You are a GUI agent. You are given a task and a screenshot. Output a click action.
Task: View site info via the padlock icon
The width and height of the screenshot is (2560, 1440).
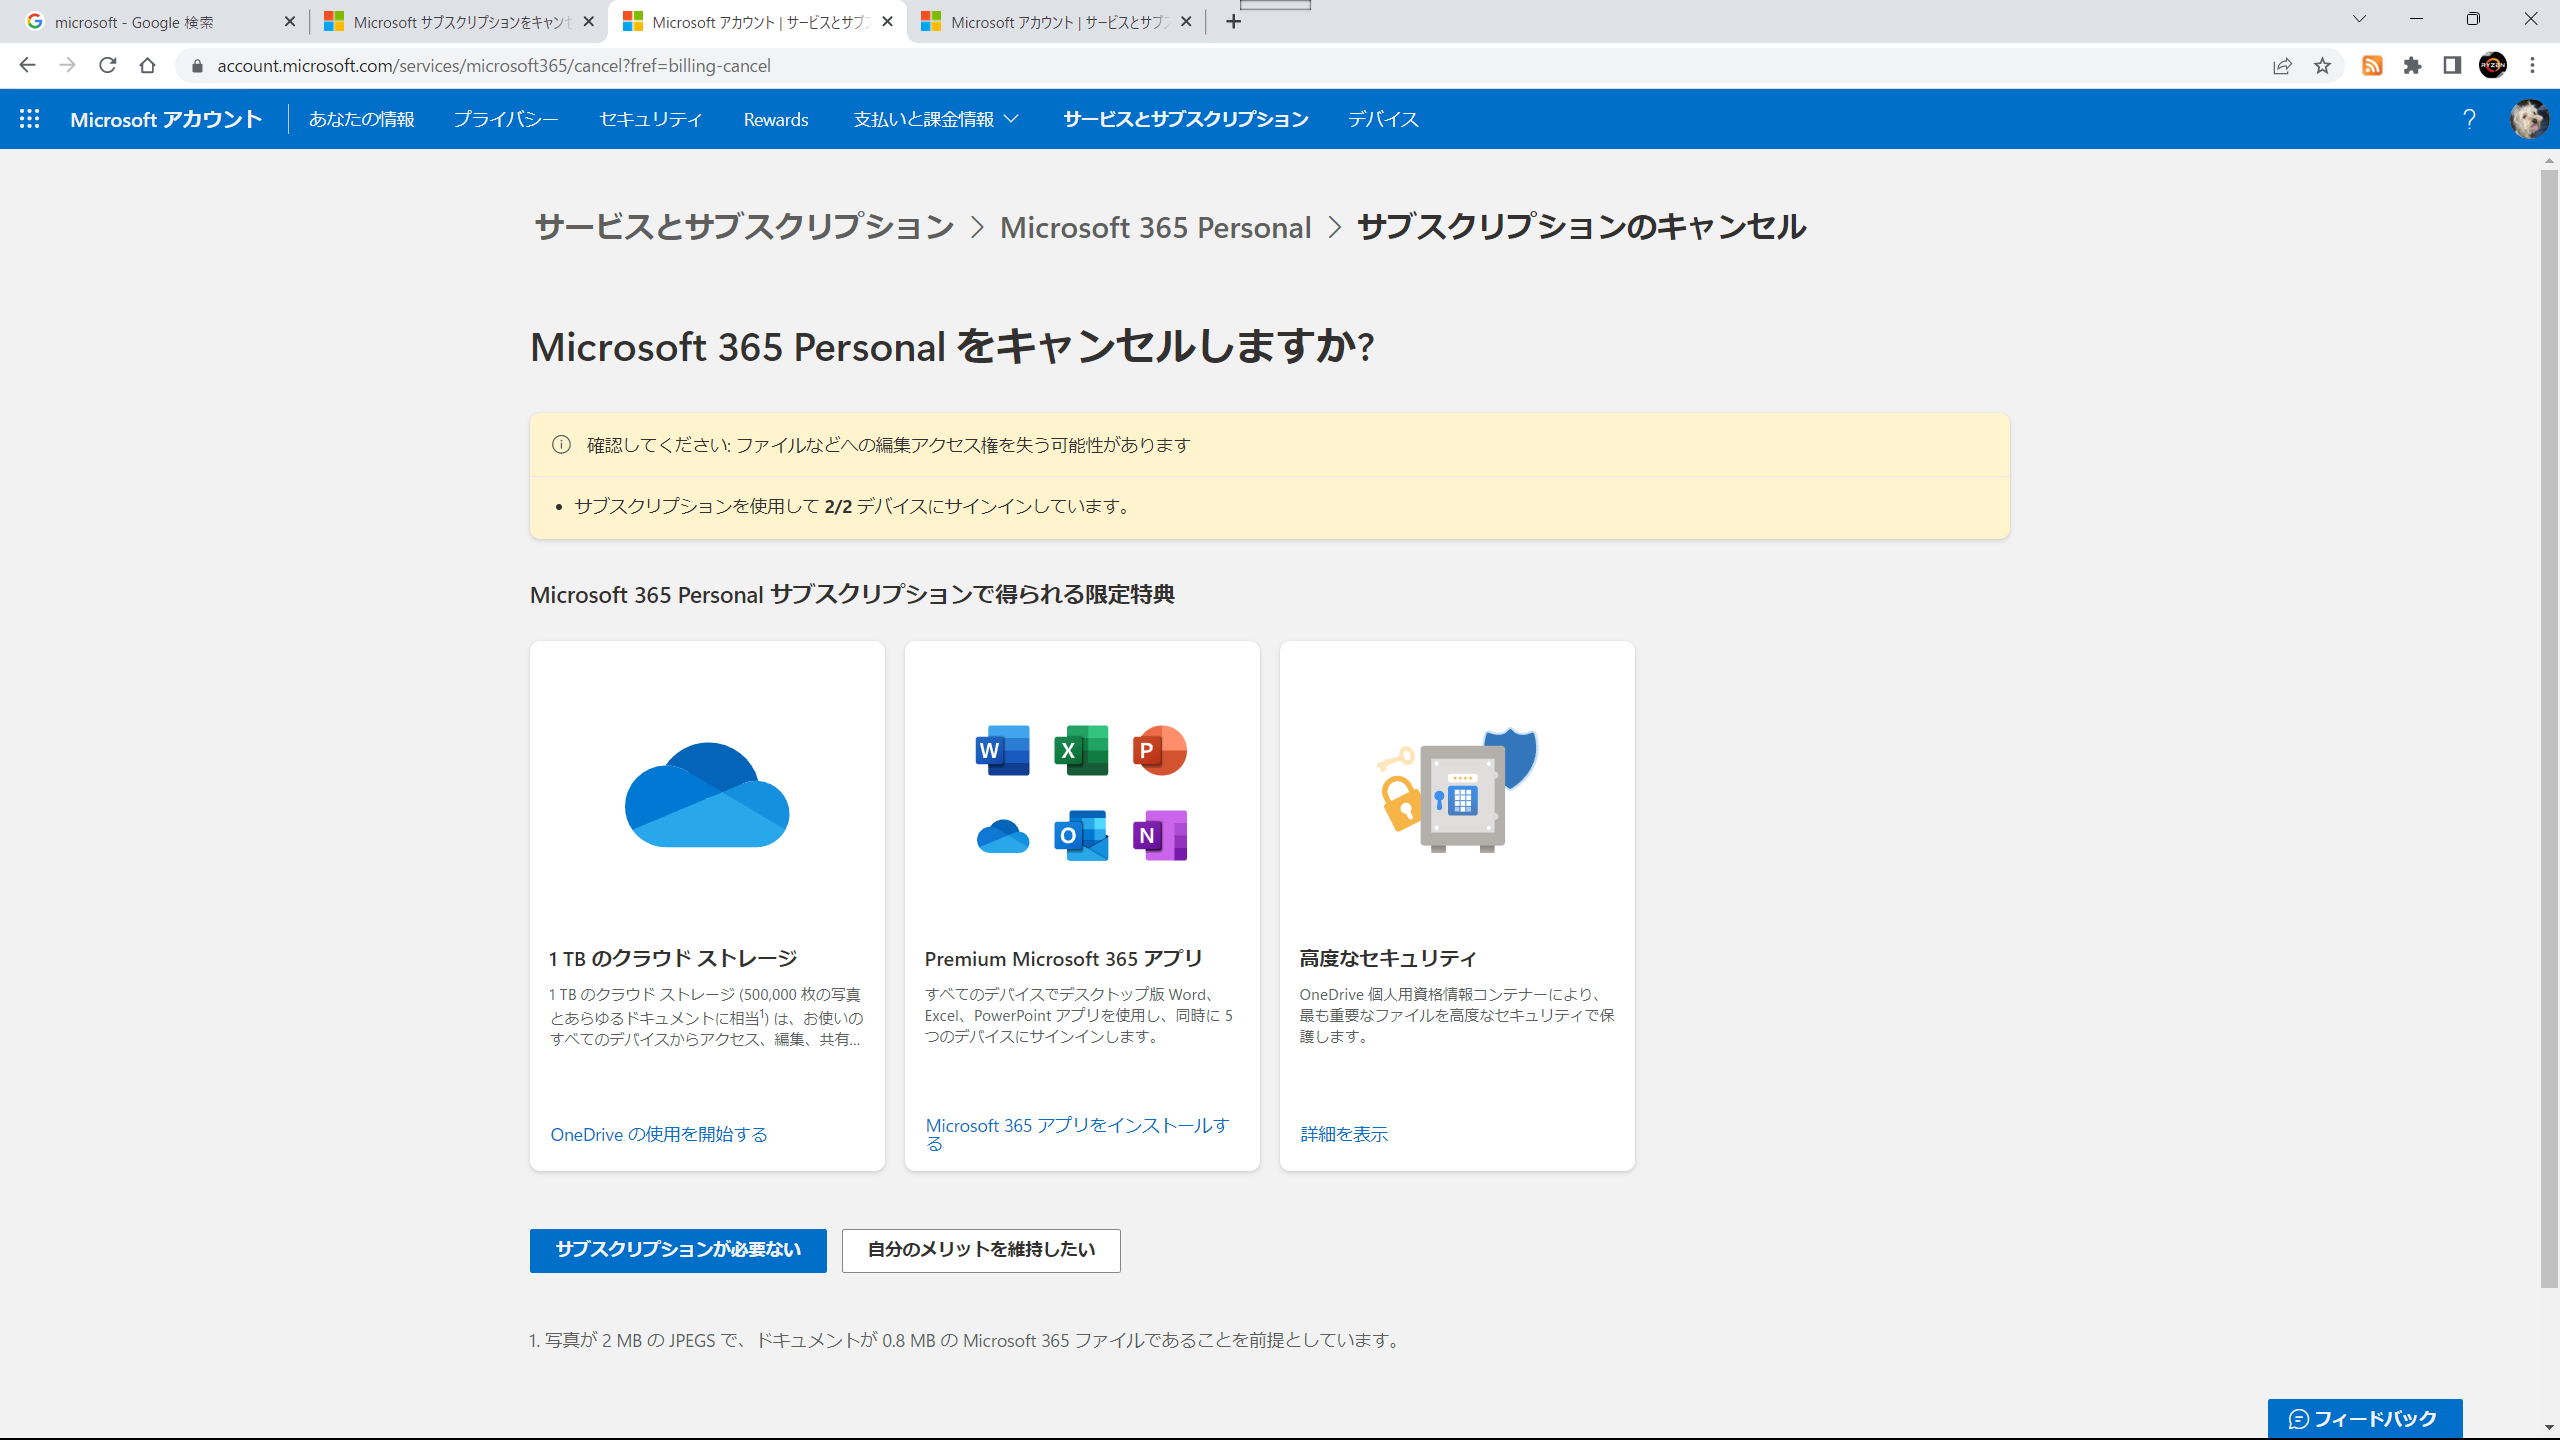pyautogui.click(x=197, y=66)
